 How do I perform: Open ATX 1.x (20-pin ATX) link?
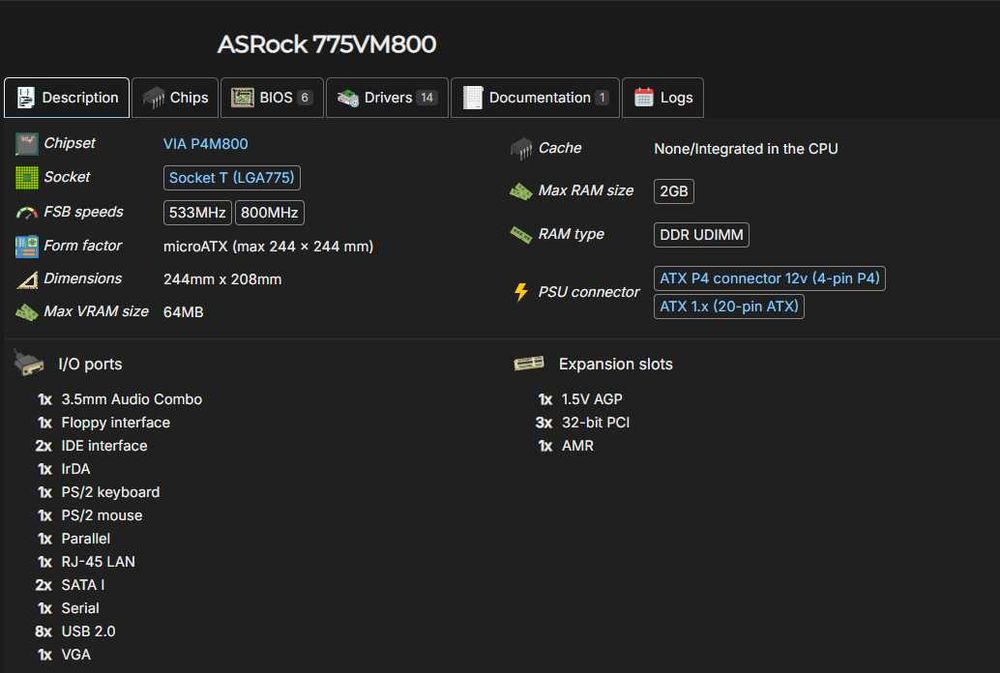click(x=729, y=306)
